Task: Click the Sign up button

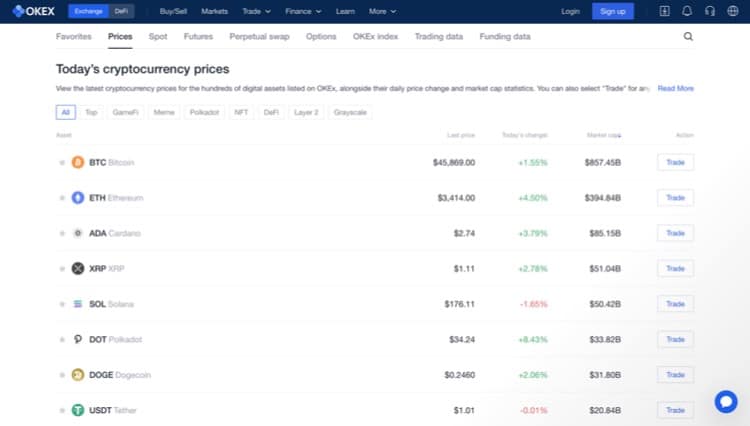Action: pos(612,11)
